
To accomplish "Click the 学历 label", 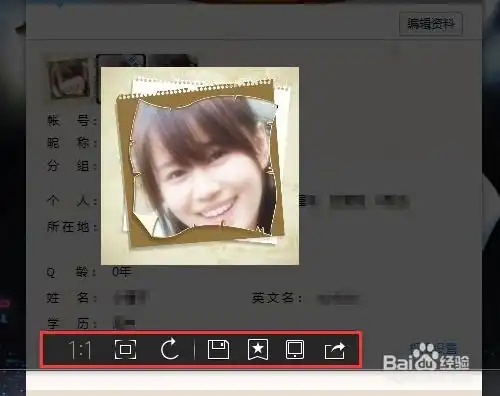I will pos(71,323).
